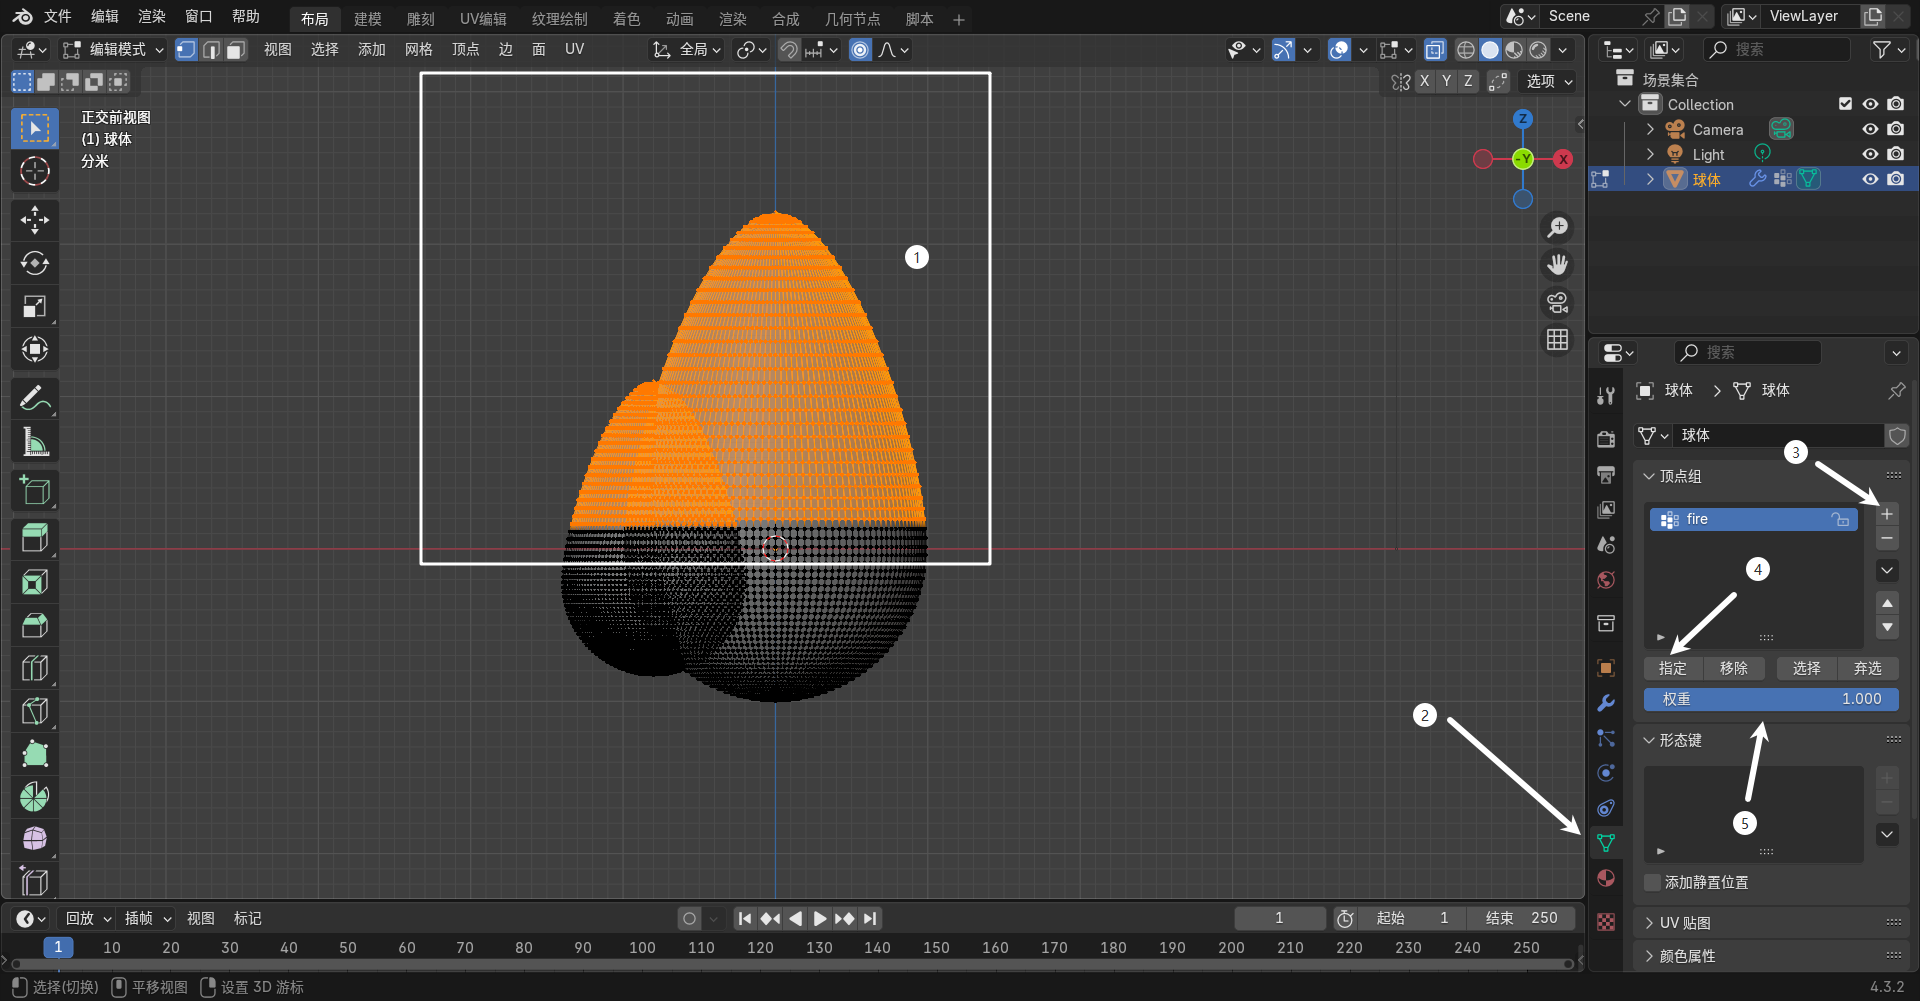Click the 指定 button for vertex group
This screenshot has height=1001, width=1920.
click(x=1673, y=668)
